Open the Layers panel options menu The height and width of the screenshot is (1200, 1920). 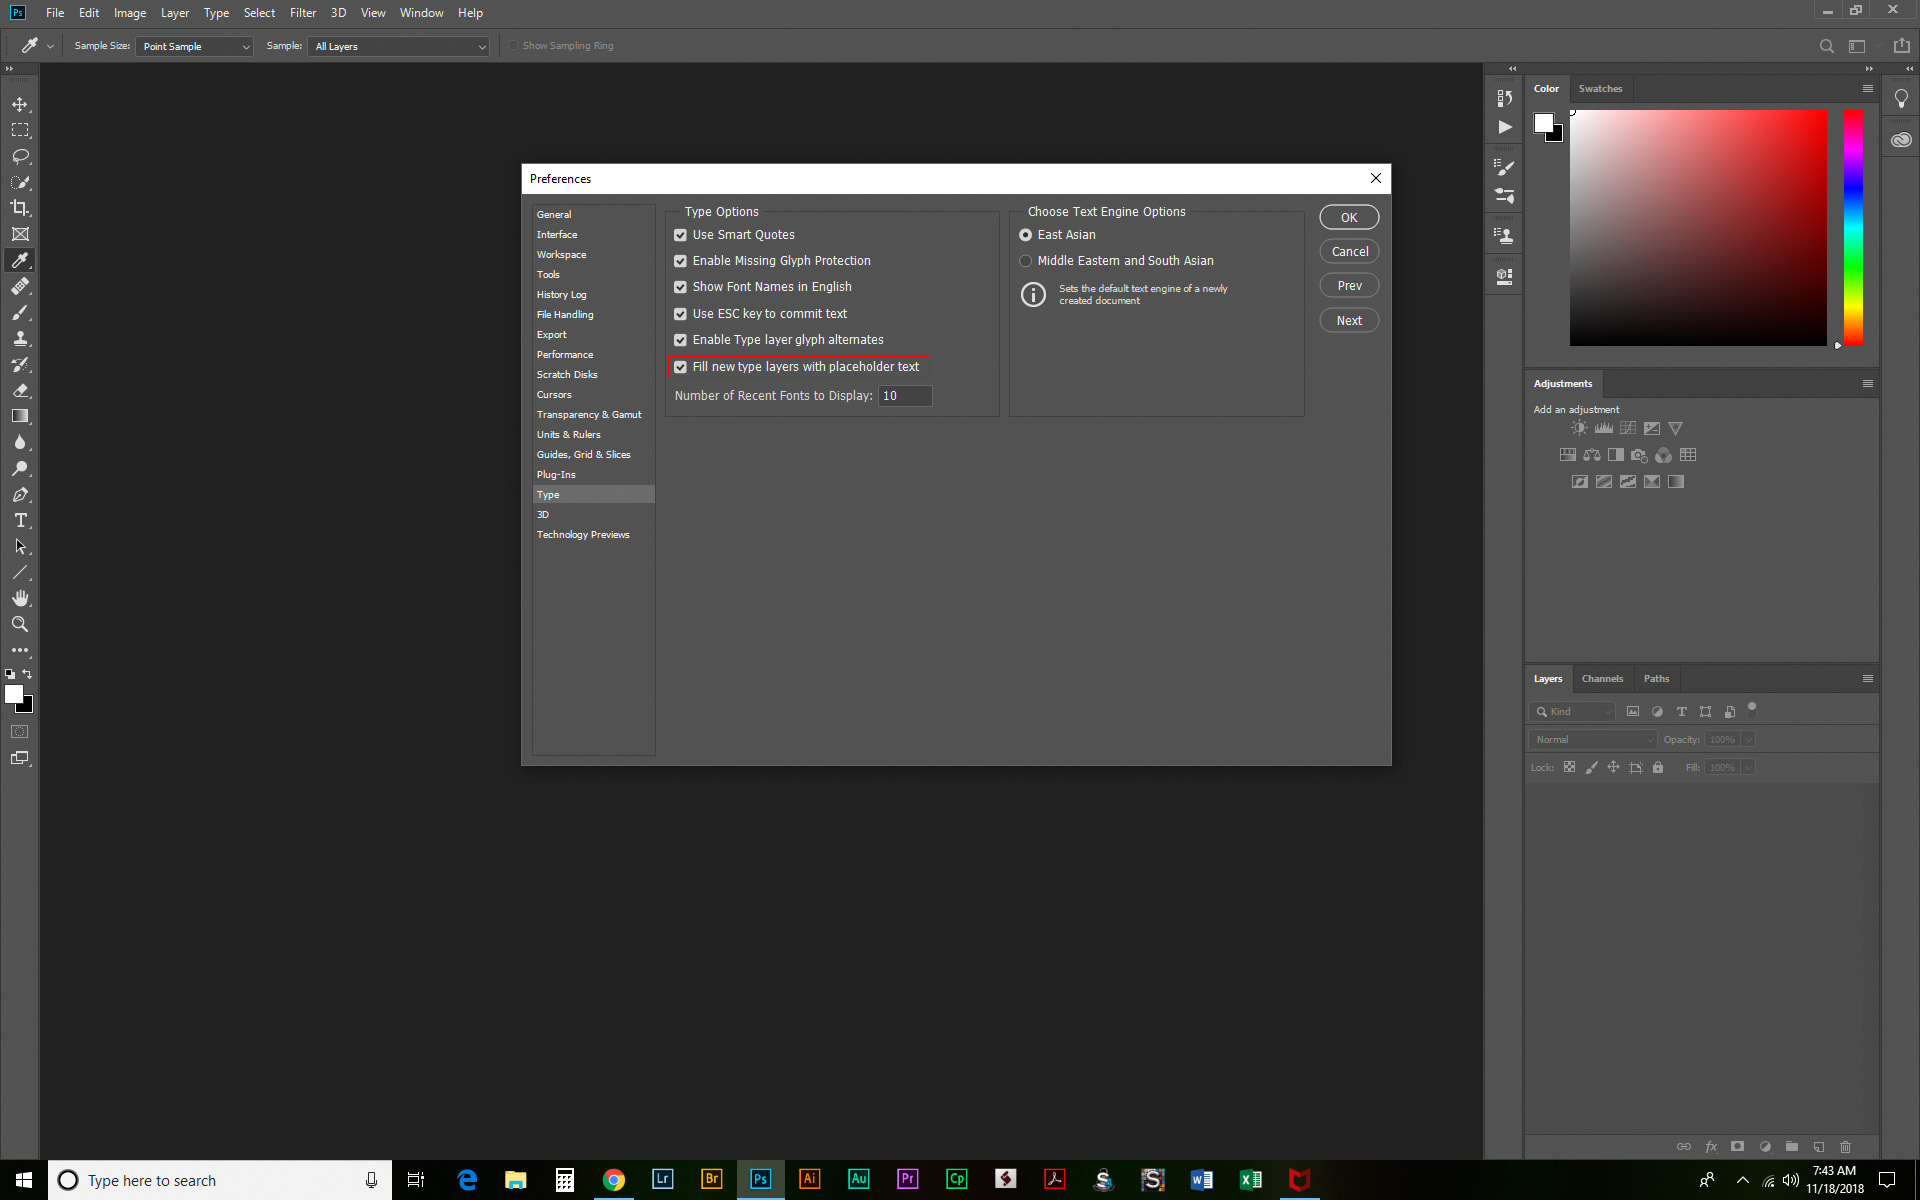[1867, 678]
